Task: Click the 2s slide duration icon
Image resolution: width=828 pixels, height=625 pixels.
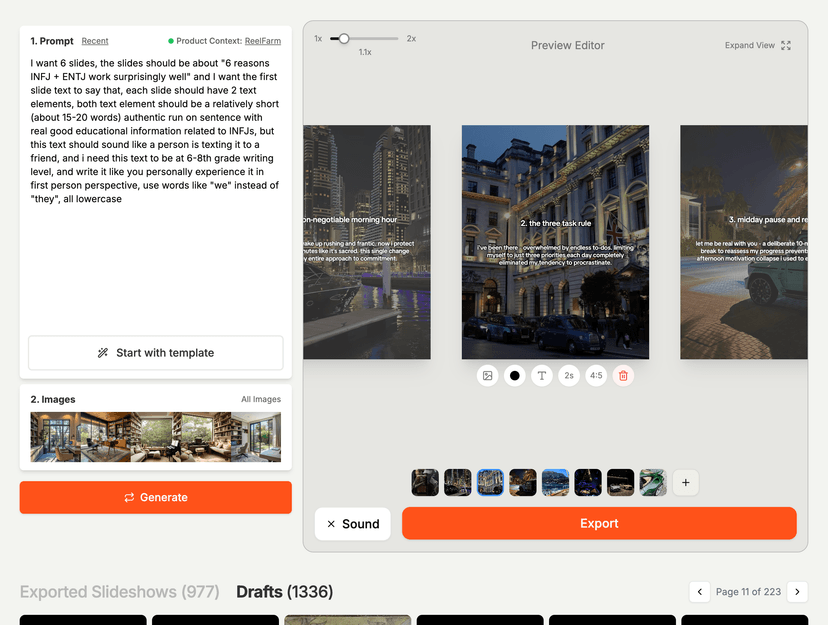Action: [568, 375]
